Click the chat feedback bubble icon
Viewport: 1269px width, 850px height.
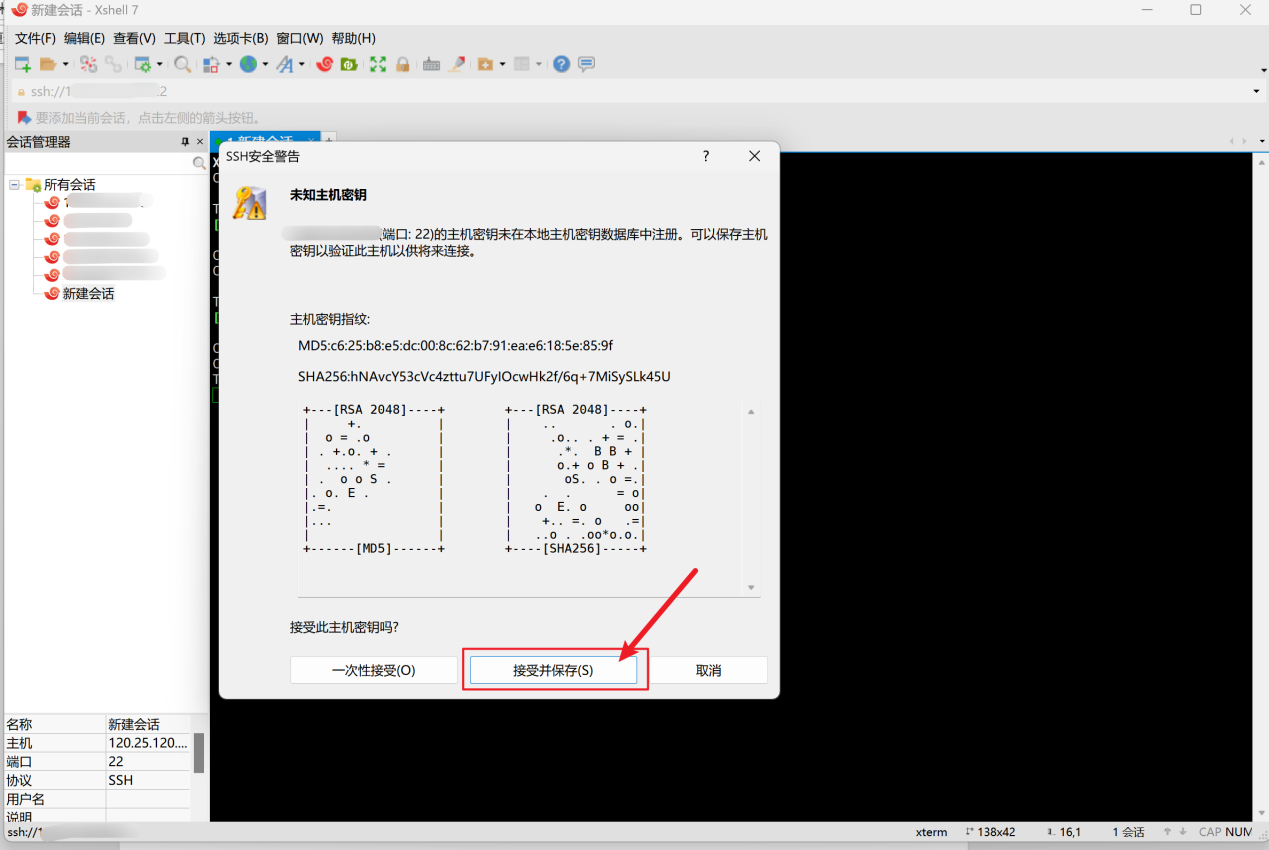click(x=586, y=64)
